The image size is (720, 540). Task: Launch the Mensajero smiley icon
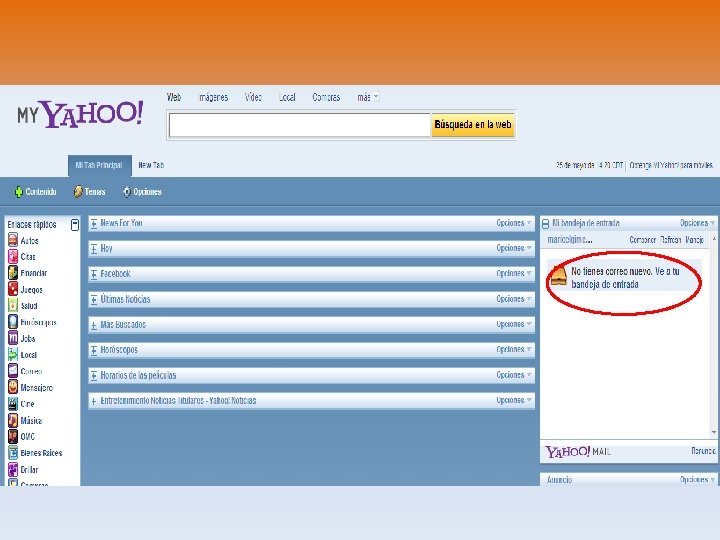13,387
